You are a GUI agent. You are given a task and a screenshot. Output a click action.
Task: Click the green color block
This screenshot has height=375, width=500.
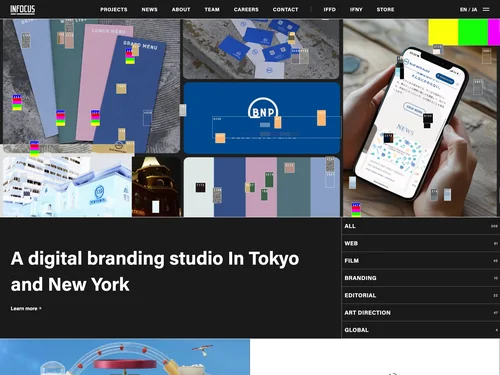[x=473, y=32]
